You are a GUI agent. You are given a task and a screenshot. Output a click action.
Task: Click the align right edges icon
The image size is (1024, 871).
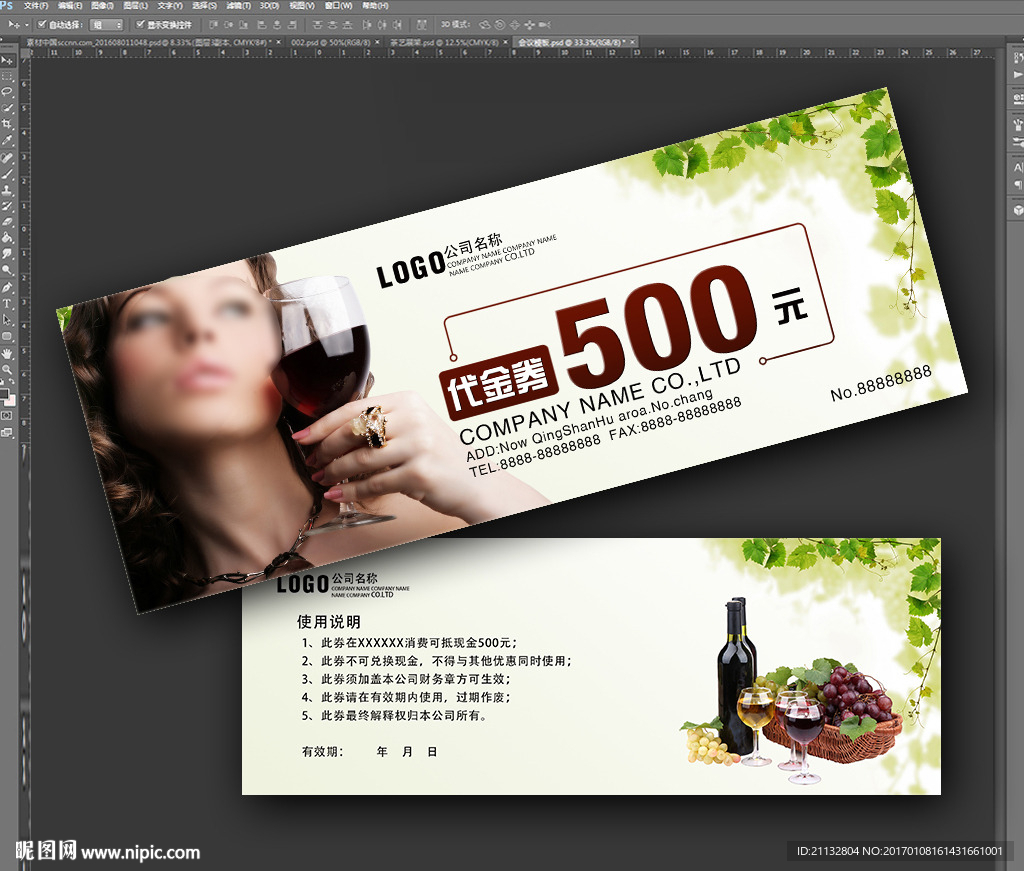point(292,25)
